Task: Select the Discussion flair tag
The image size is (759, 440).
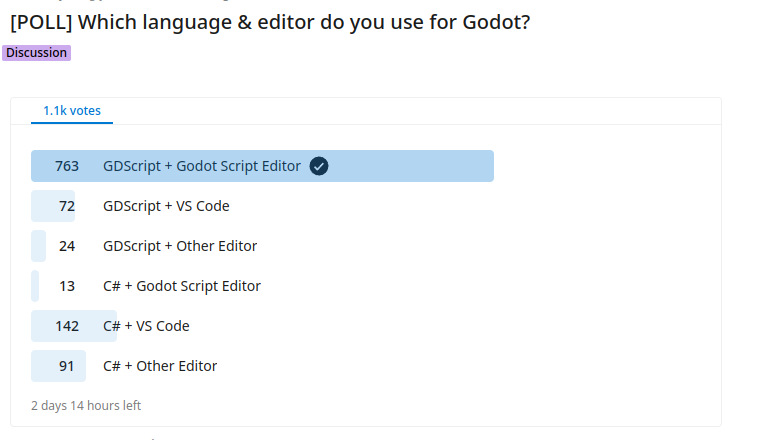Action: [36, 53]
